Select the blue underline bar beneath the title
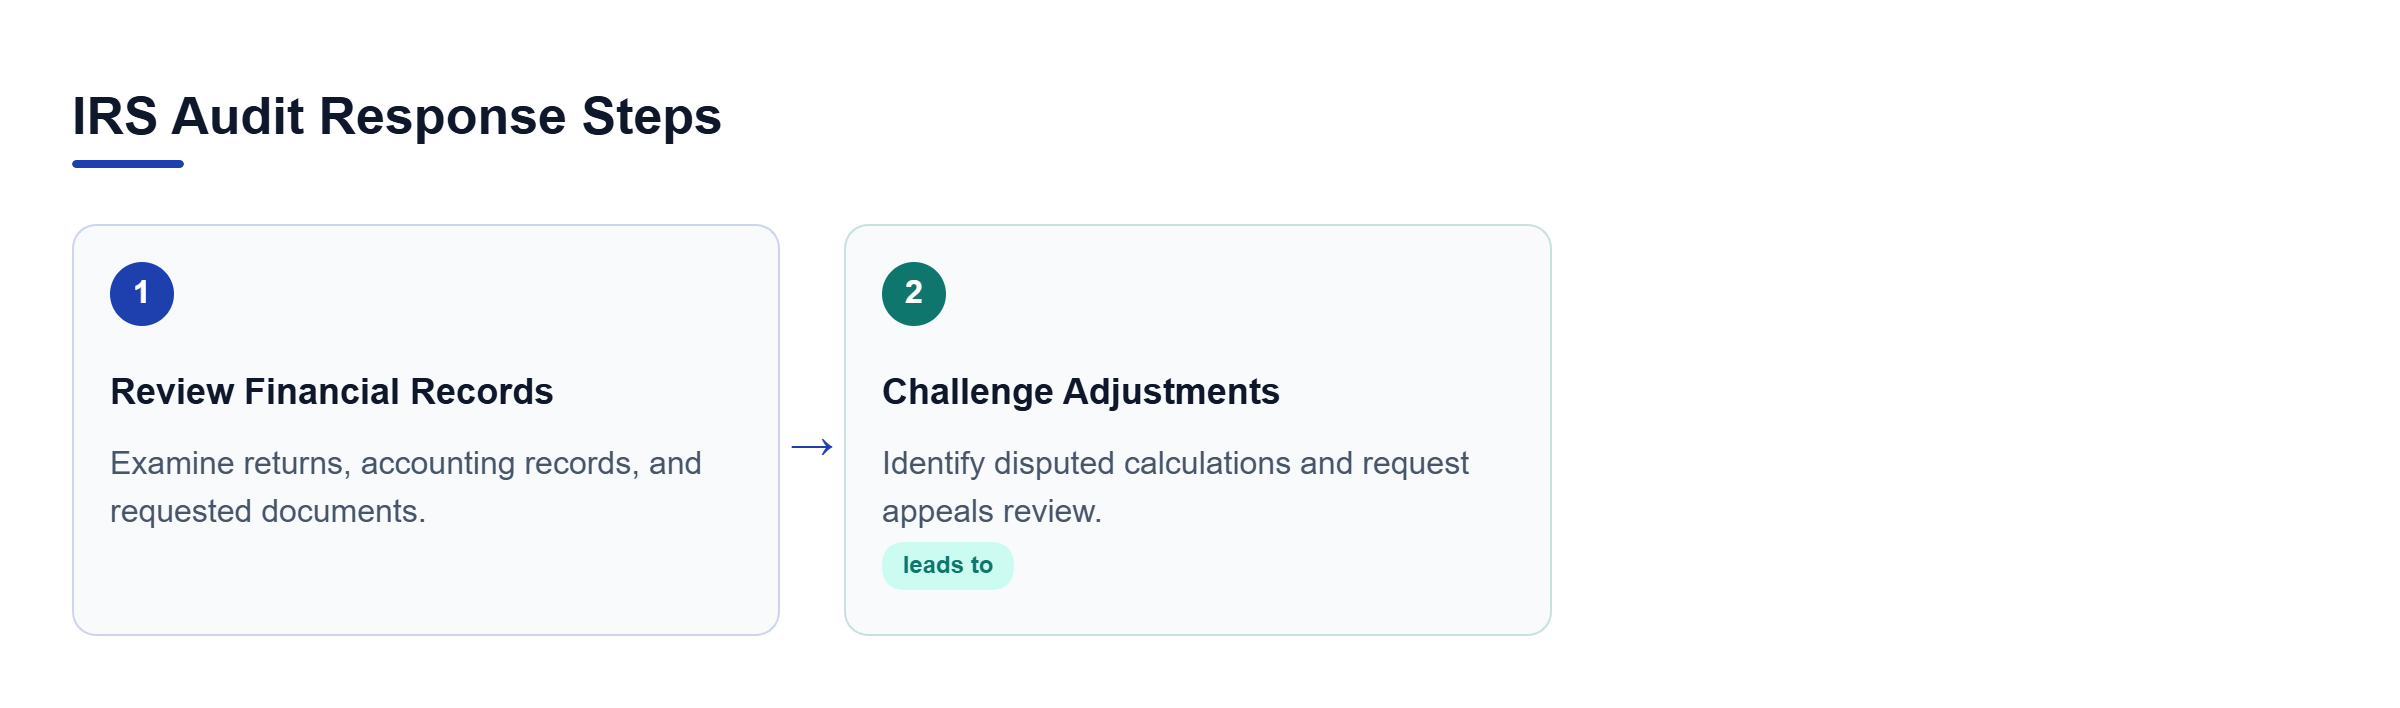Viewport: 2400px width, 708px height. click(128, 164)
